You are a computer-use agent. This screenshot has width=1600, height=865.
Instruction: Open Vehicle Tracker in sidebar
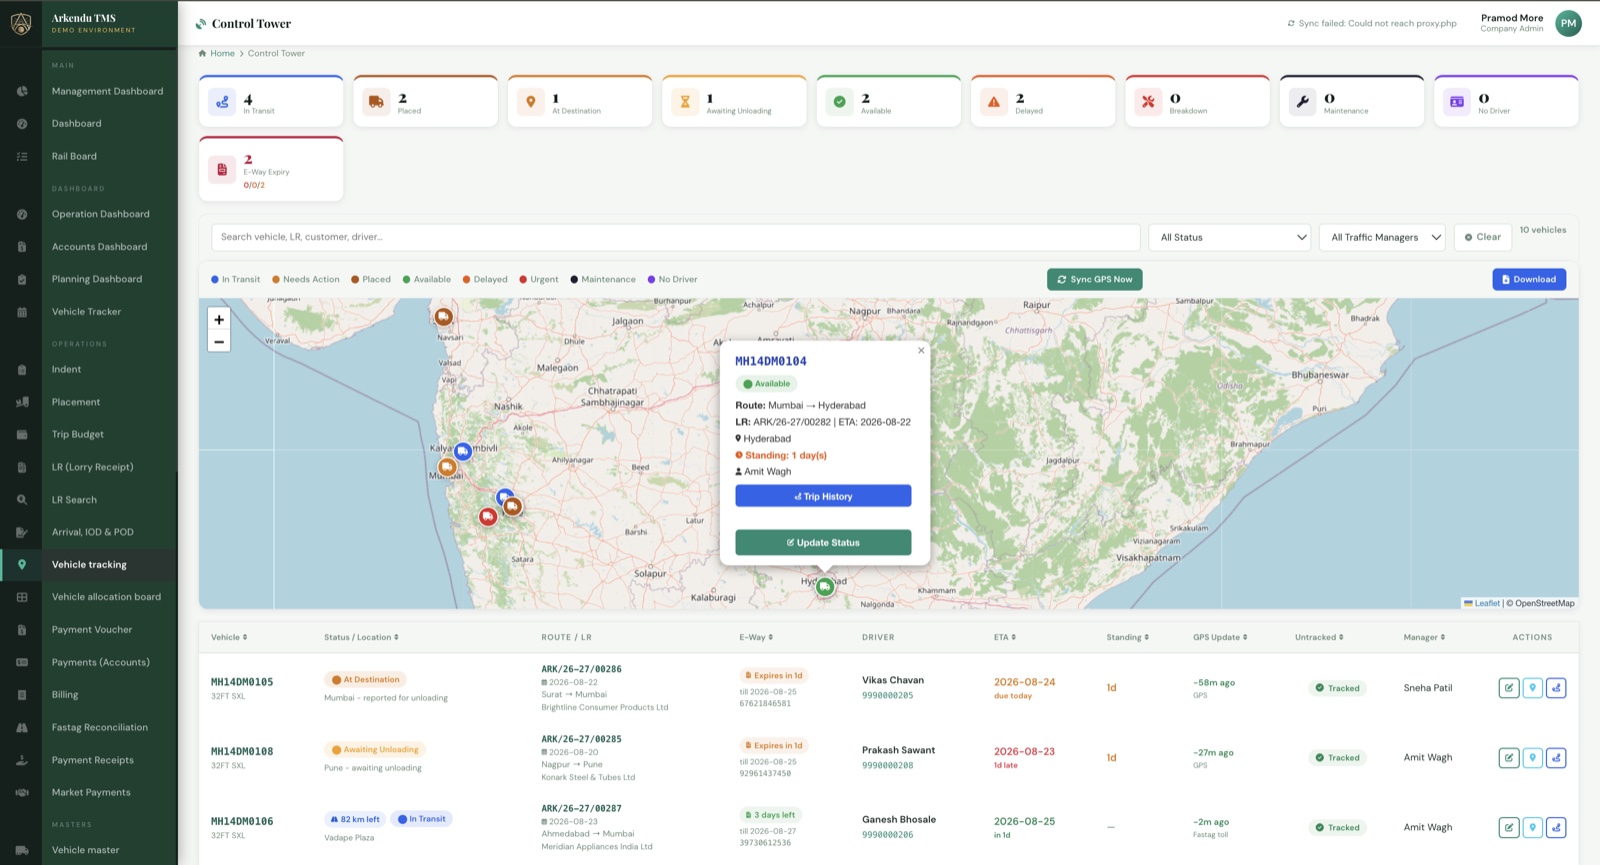click(89, 311)
